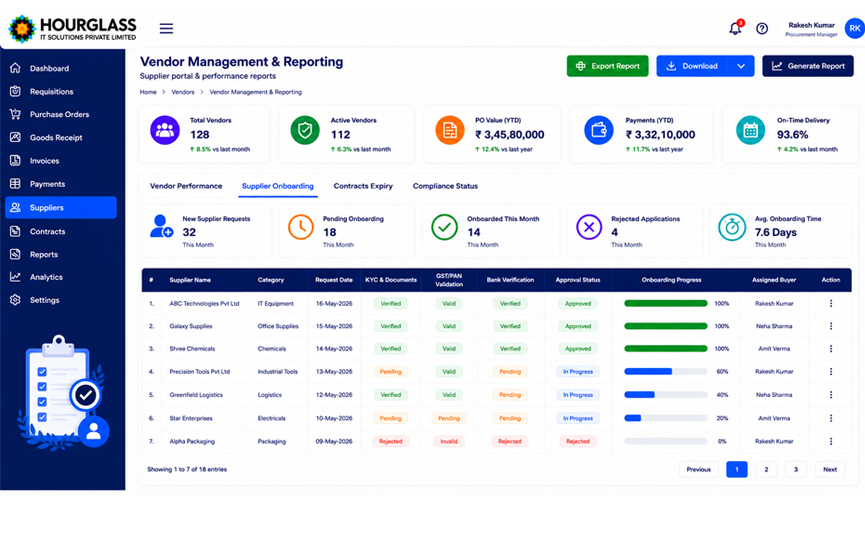Click Approved status for ABC Technologies

578,304
